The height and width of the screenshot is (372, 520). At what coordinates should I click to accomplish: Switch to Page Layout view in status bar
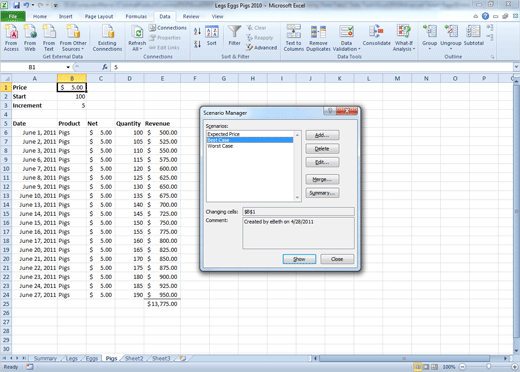[x=426, y=367]
